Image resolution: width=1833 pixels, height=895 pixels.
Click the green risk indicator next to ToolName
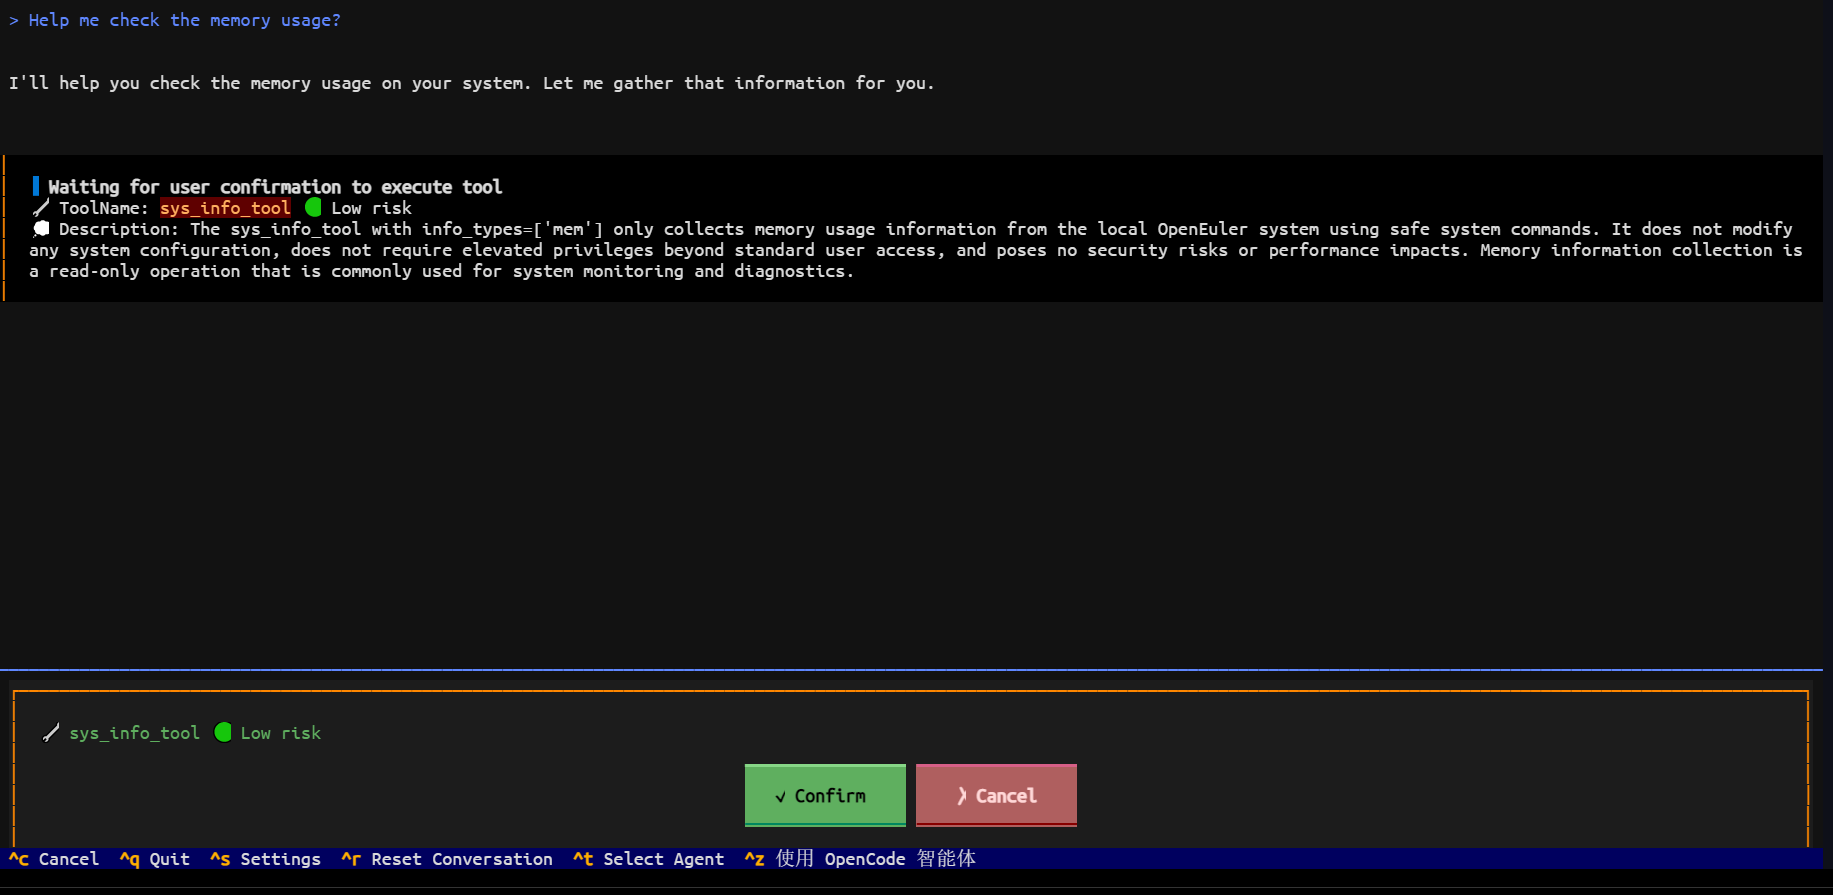point(313,208)
